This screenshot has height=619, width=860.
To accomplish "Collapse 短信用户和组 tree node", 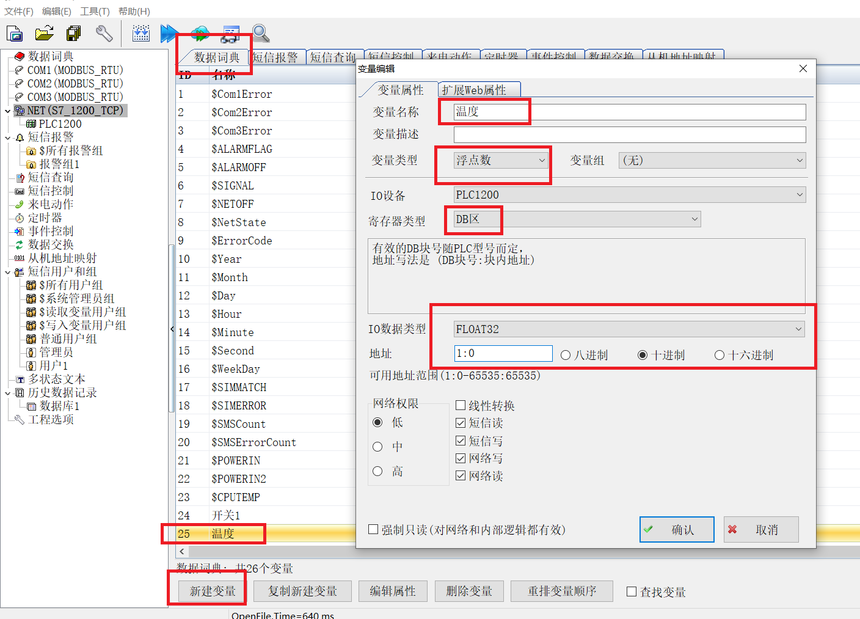I will pyautogui.click(x=8, y=271).
